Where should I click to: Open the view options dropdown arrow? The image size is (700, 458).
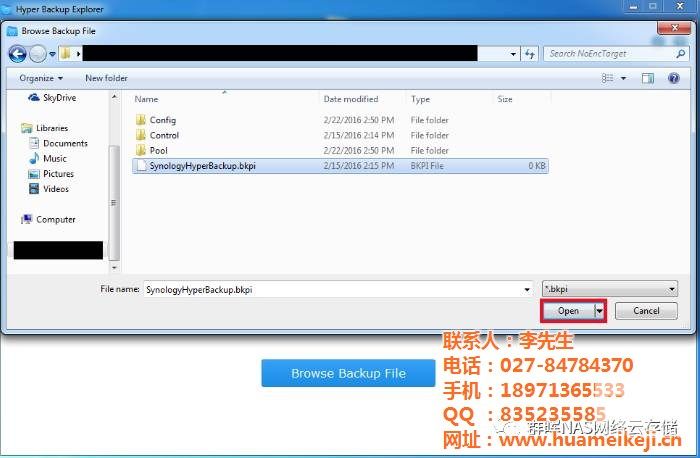pyautogui.click(x=623, y=79)
